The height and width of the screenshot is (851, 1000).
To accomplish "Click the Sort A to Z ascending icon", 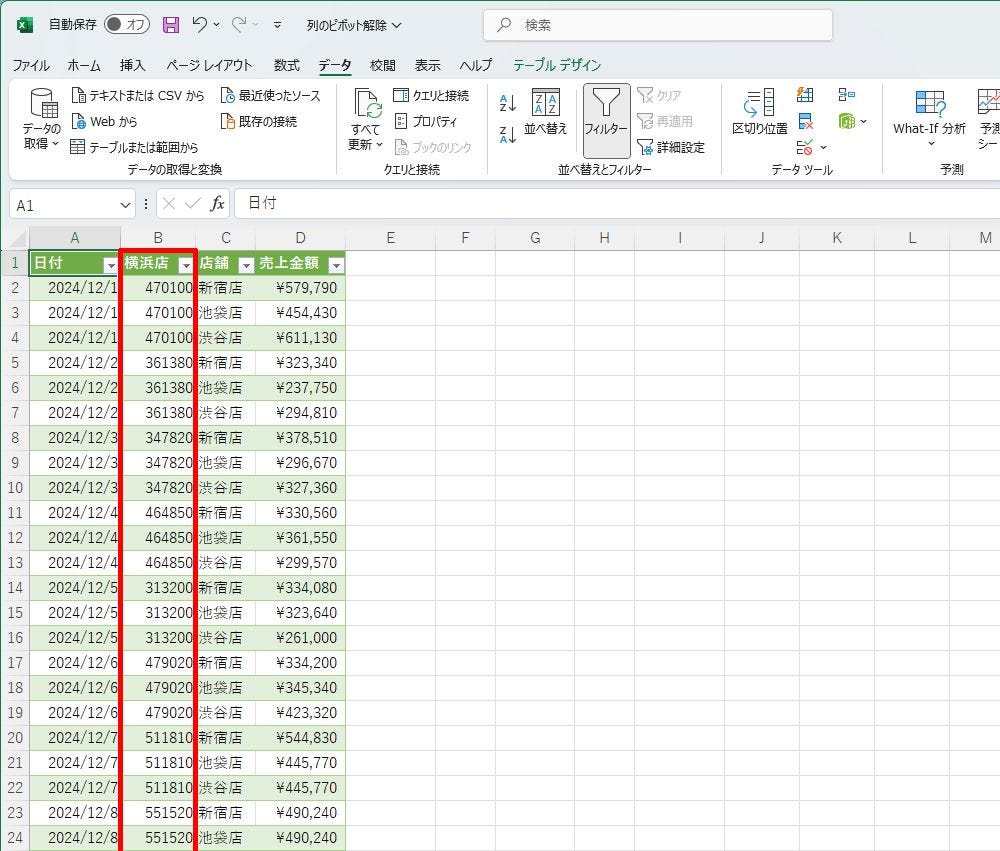I will coord(508,102).
